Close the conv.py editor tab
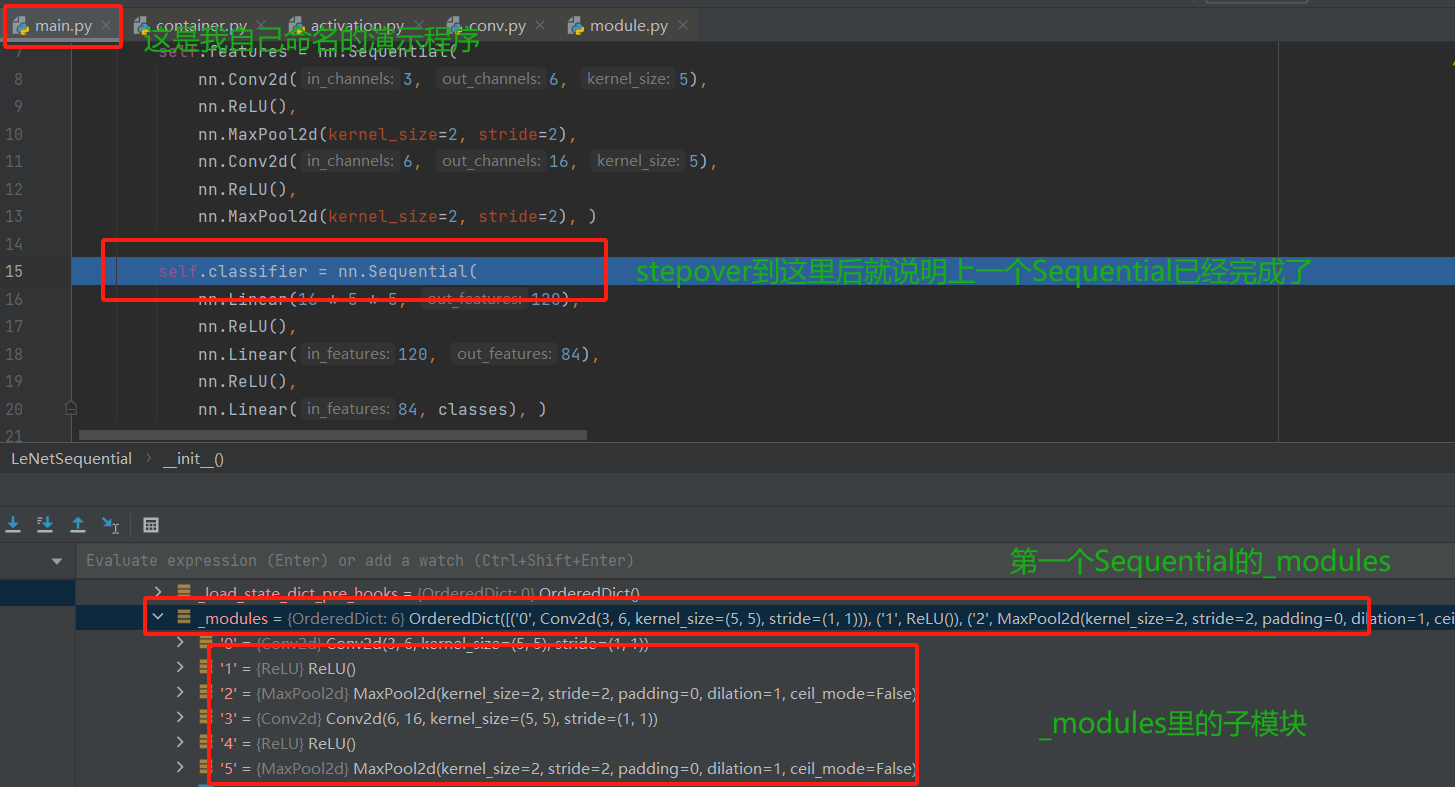The height and width of the screenshot is (787, 1455). coord(540,26)
